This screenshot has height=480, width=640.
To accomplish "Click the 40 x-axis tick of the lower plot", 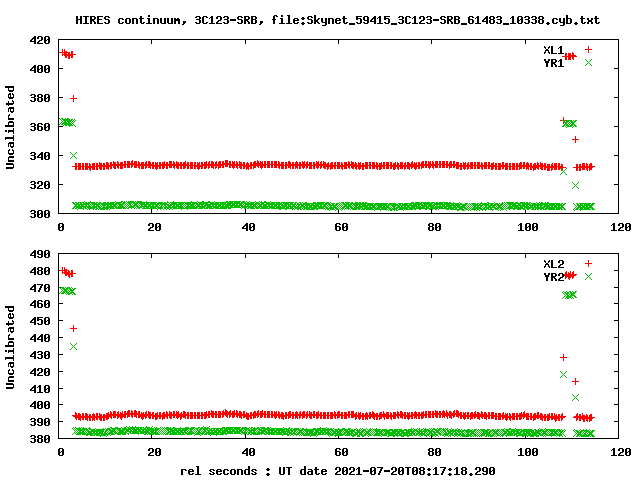I will pos(248,452).
